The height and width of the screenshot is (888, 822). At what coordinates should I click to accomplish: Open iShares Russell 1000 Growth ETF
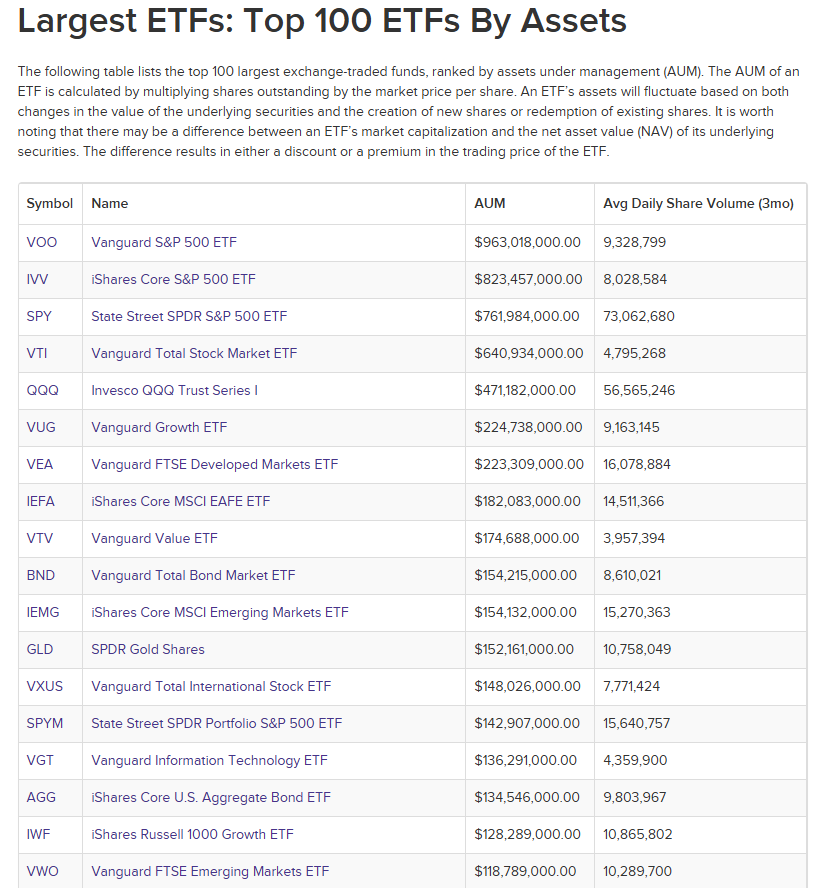(x=193, y=834)
